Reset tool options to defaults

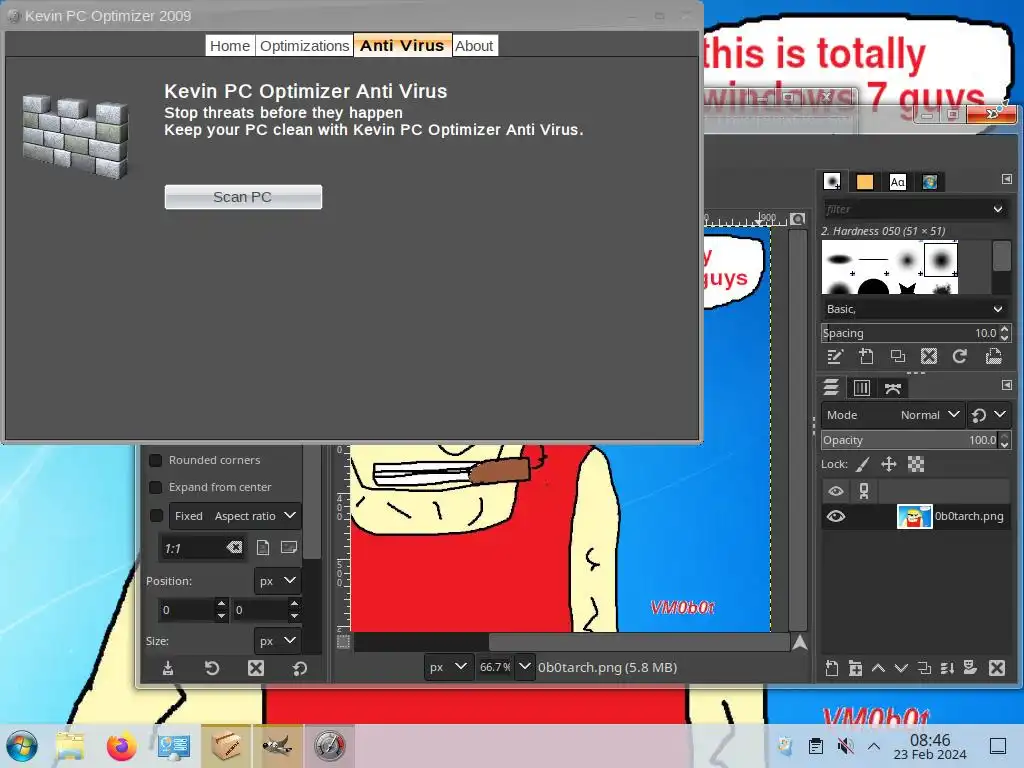pos(300,668)
